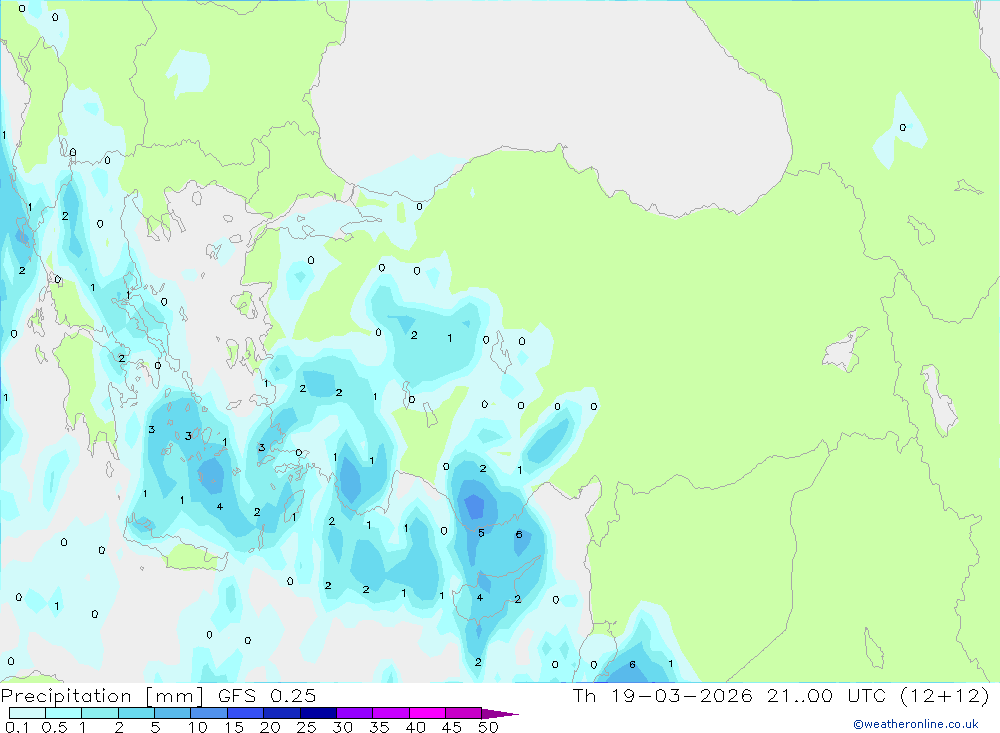The height and width of the screenshot is (733, 1000).
Task: Click the map value '5' north of Cyprus
Action: tap(482, 533)
